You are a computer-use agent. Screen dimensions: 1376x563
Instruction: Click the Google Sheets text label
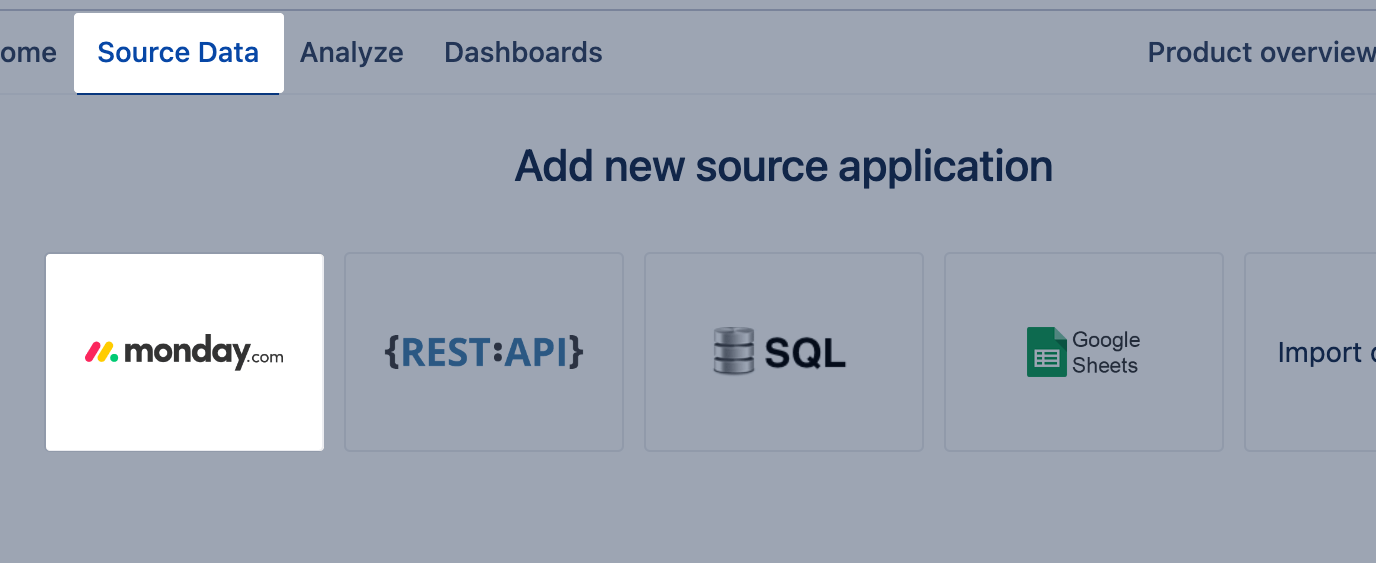[1105, 353]
